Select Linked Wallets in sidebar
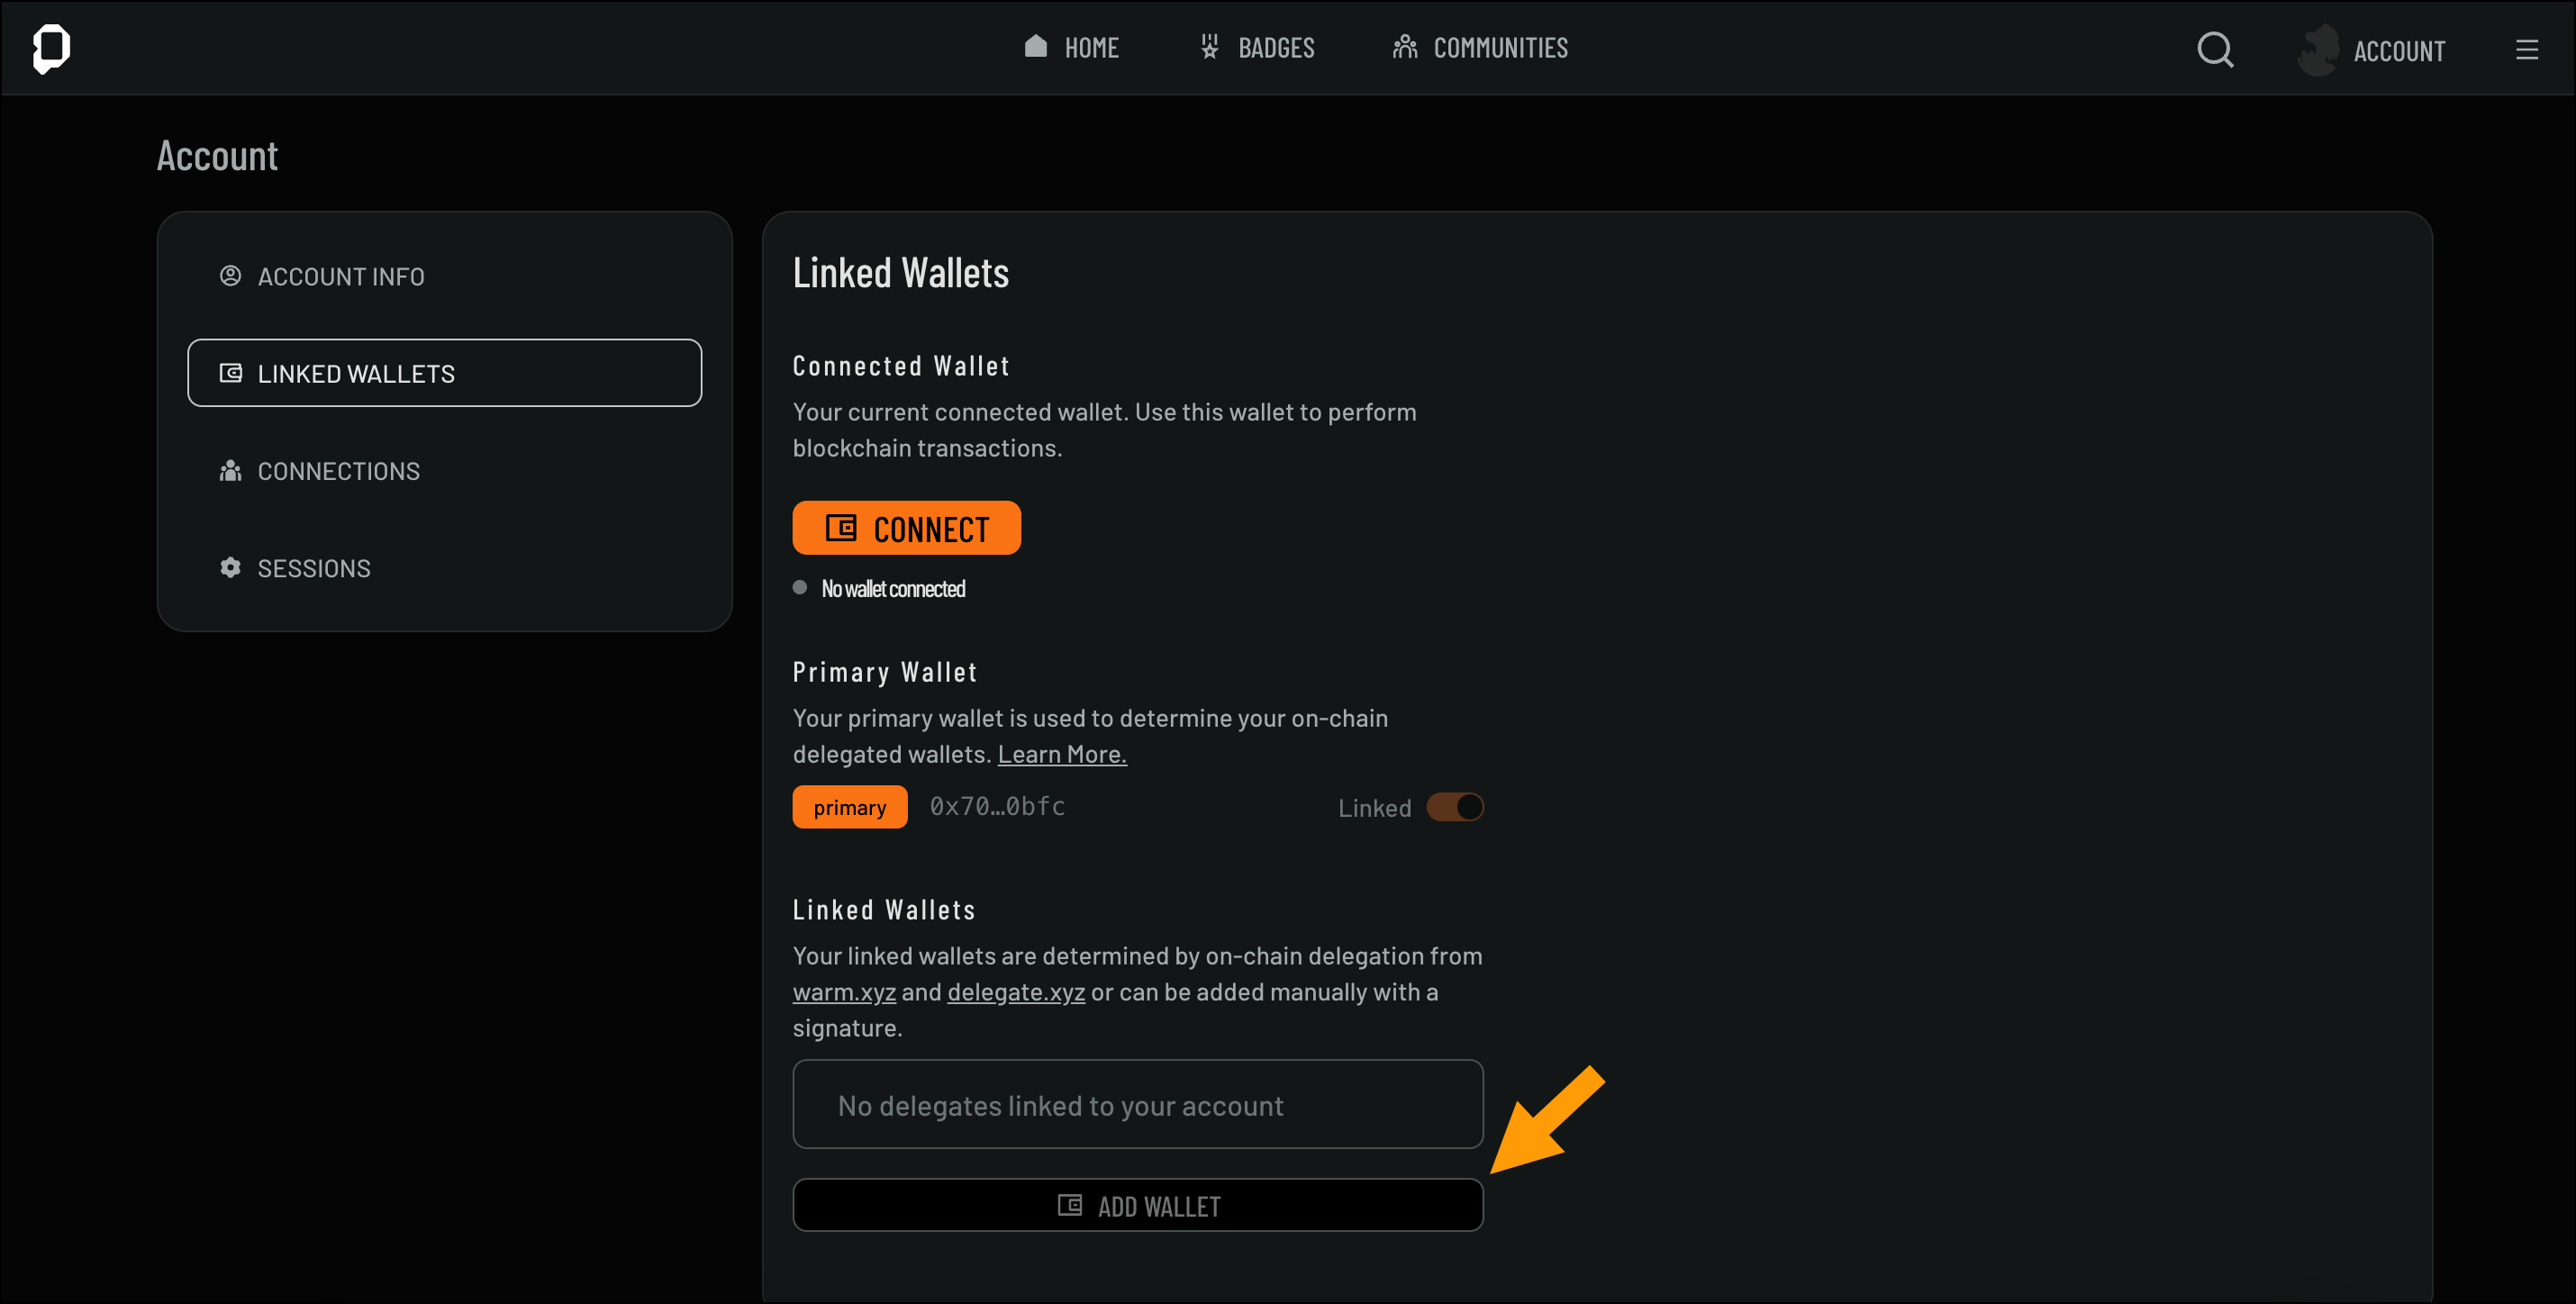Image resolution: width=2576 pixels, height=1304 pixels. click(444, 373)
